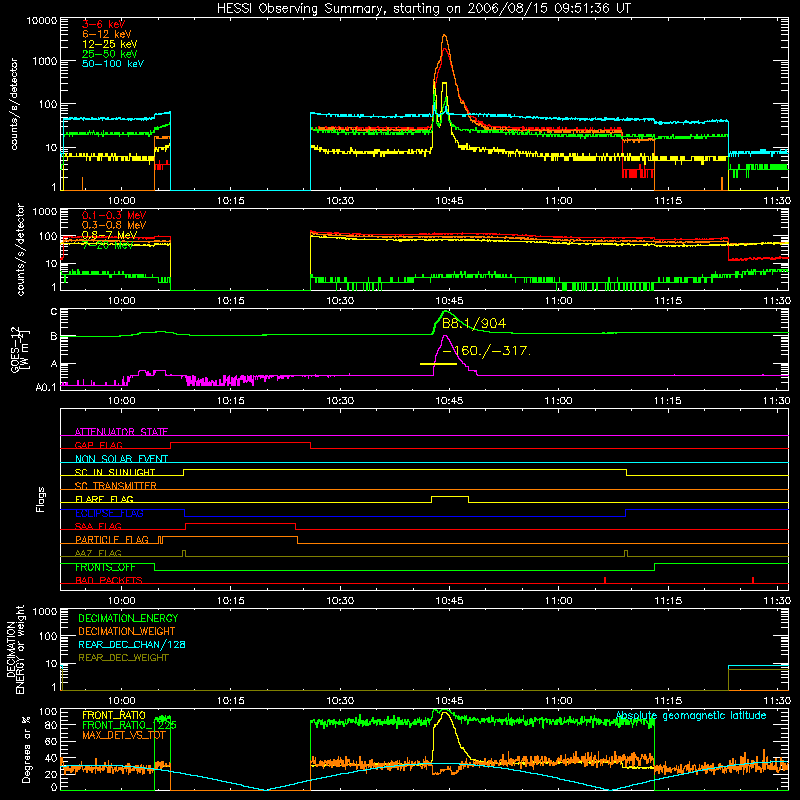This screenshot has width=800, height=800.
Task: Click the NON_SOLAR_EVENT flag label
Action: click(121, 459)
